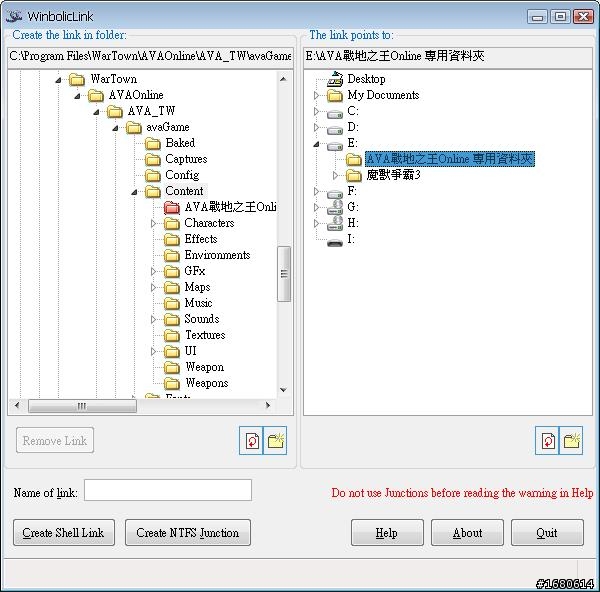Viewport: 600px width, 592px height.
Task: Click the Config folder icon
Action: (153, 175)
